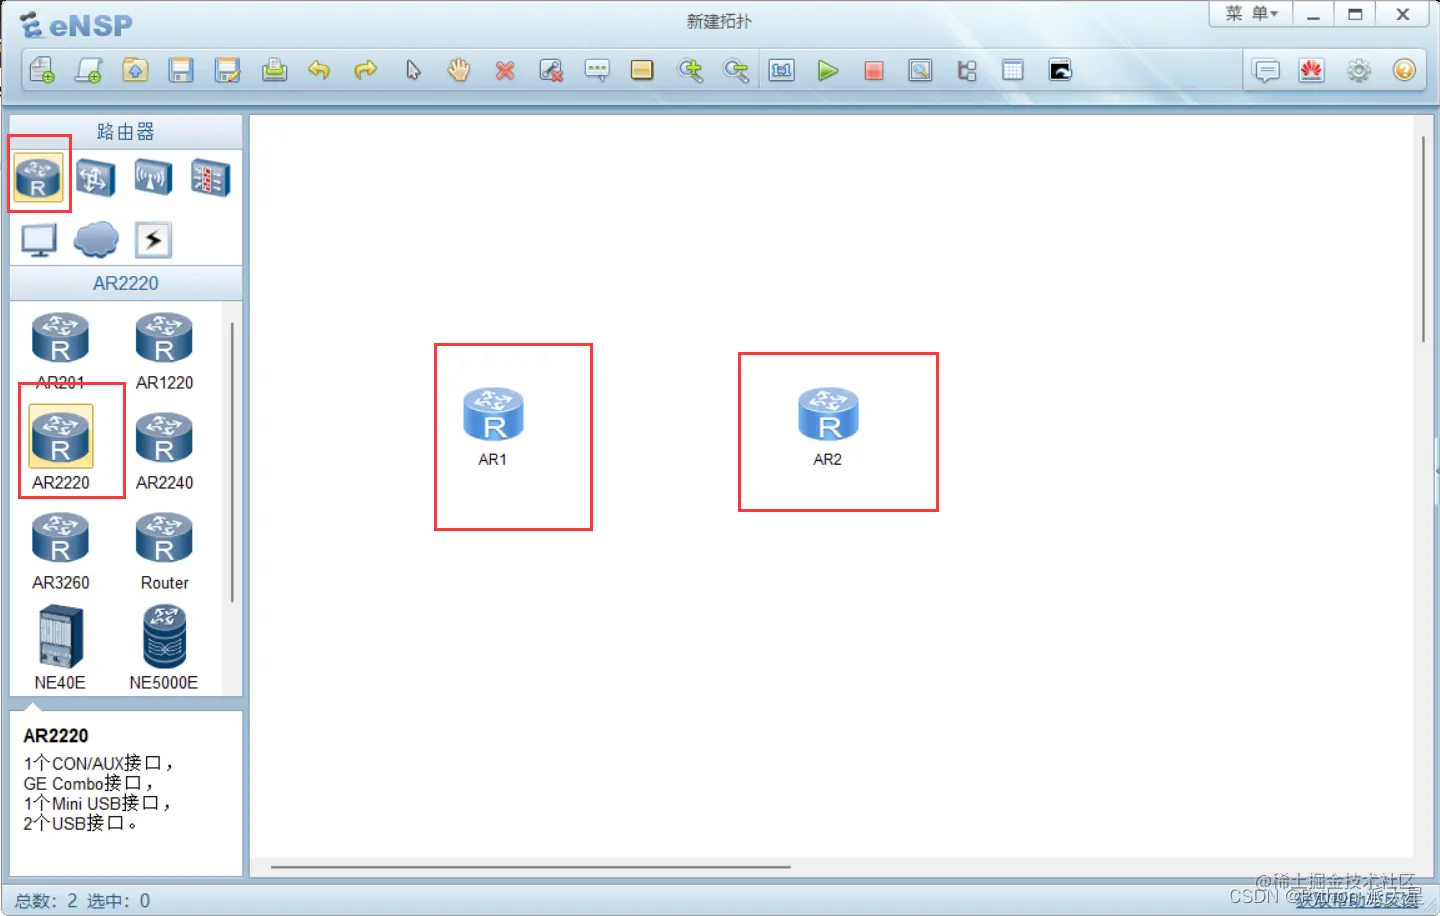Select the WLAN device category

pos(153,178)
